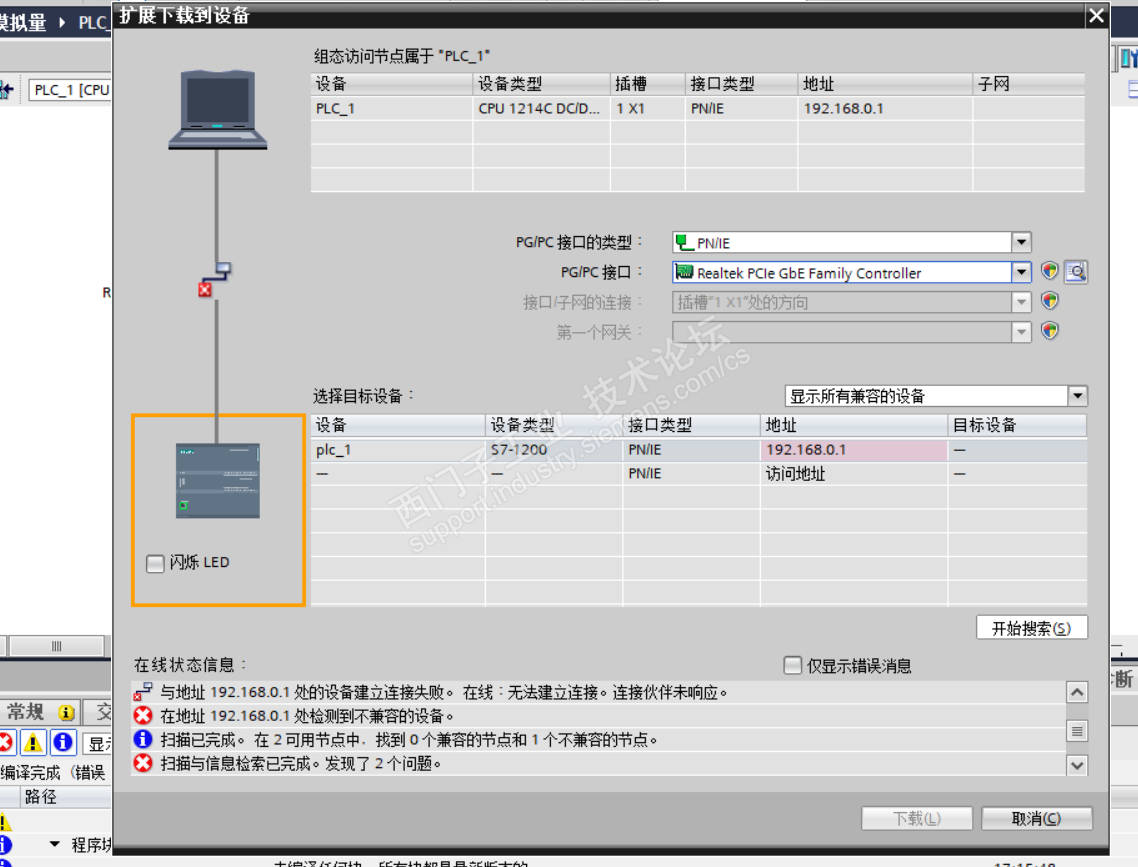Click 插槽 column header in nodes table
This screenshot has width=1138, height=867.
pyautogui.click(x=647, y=84)
